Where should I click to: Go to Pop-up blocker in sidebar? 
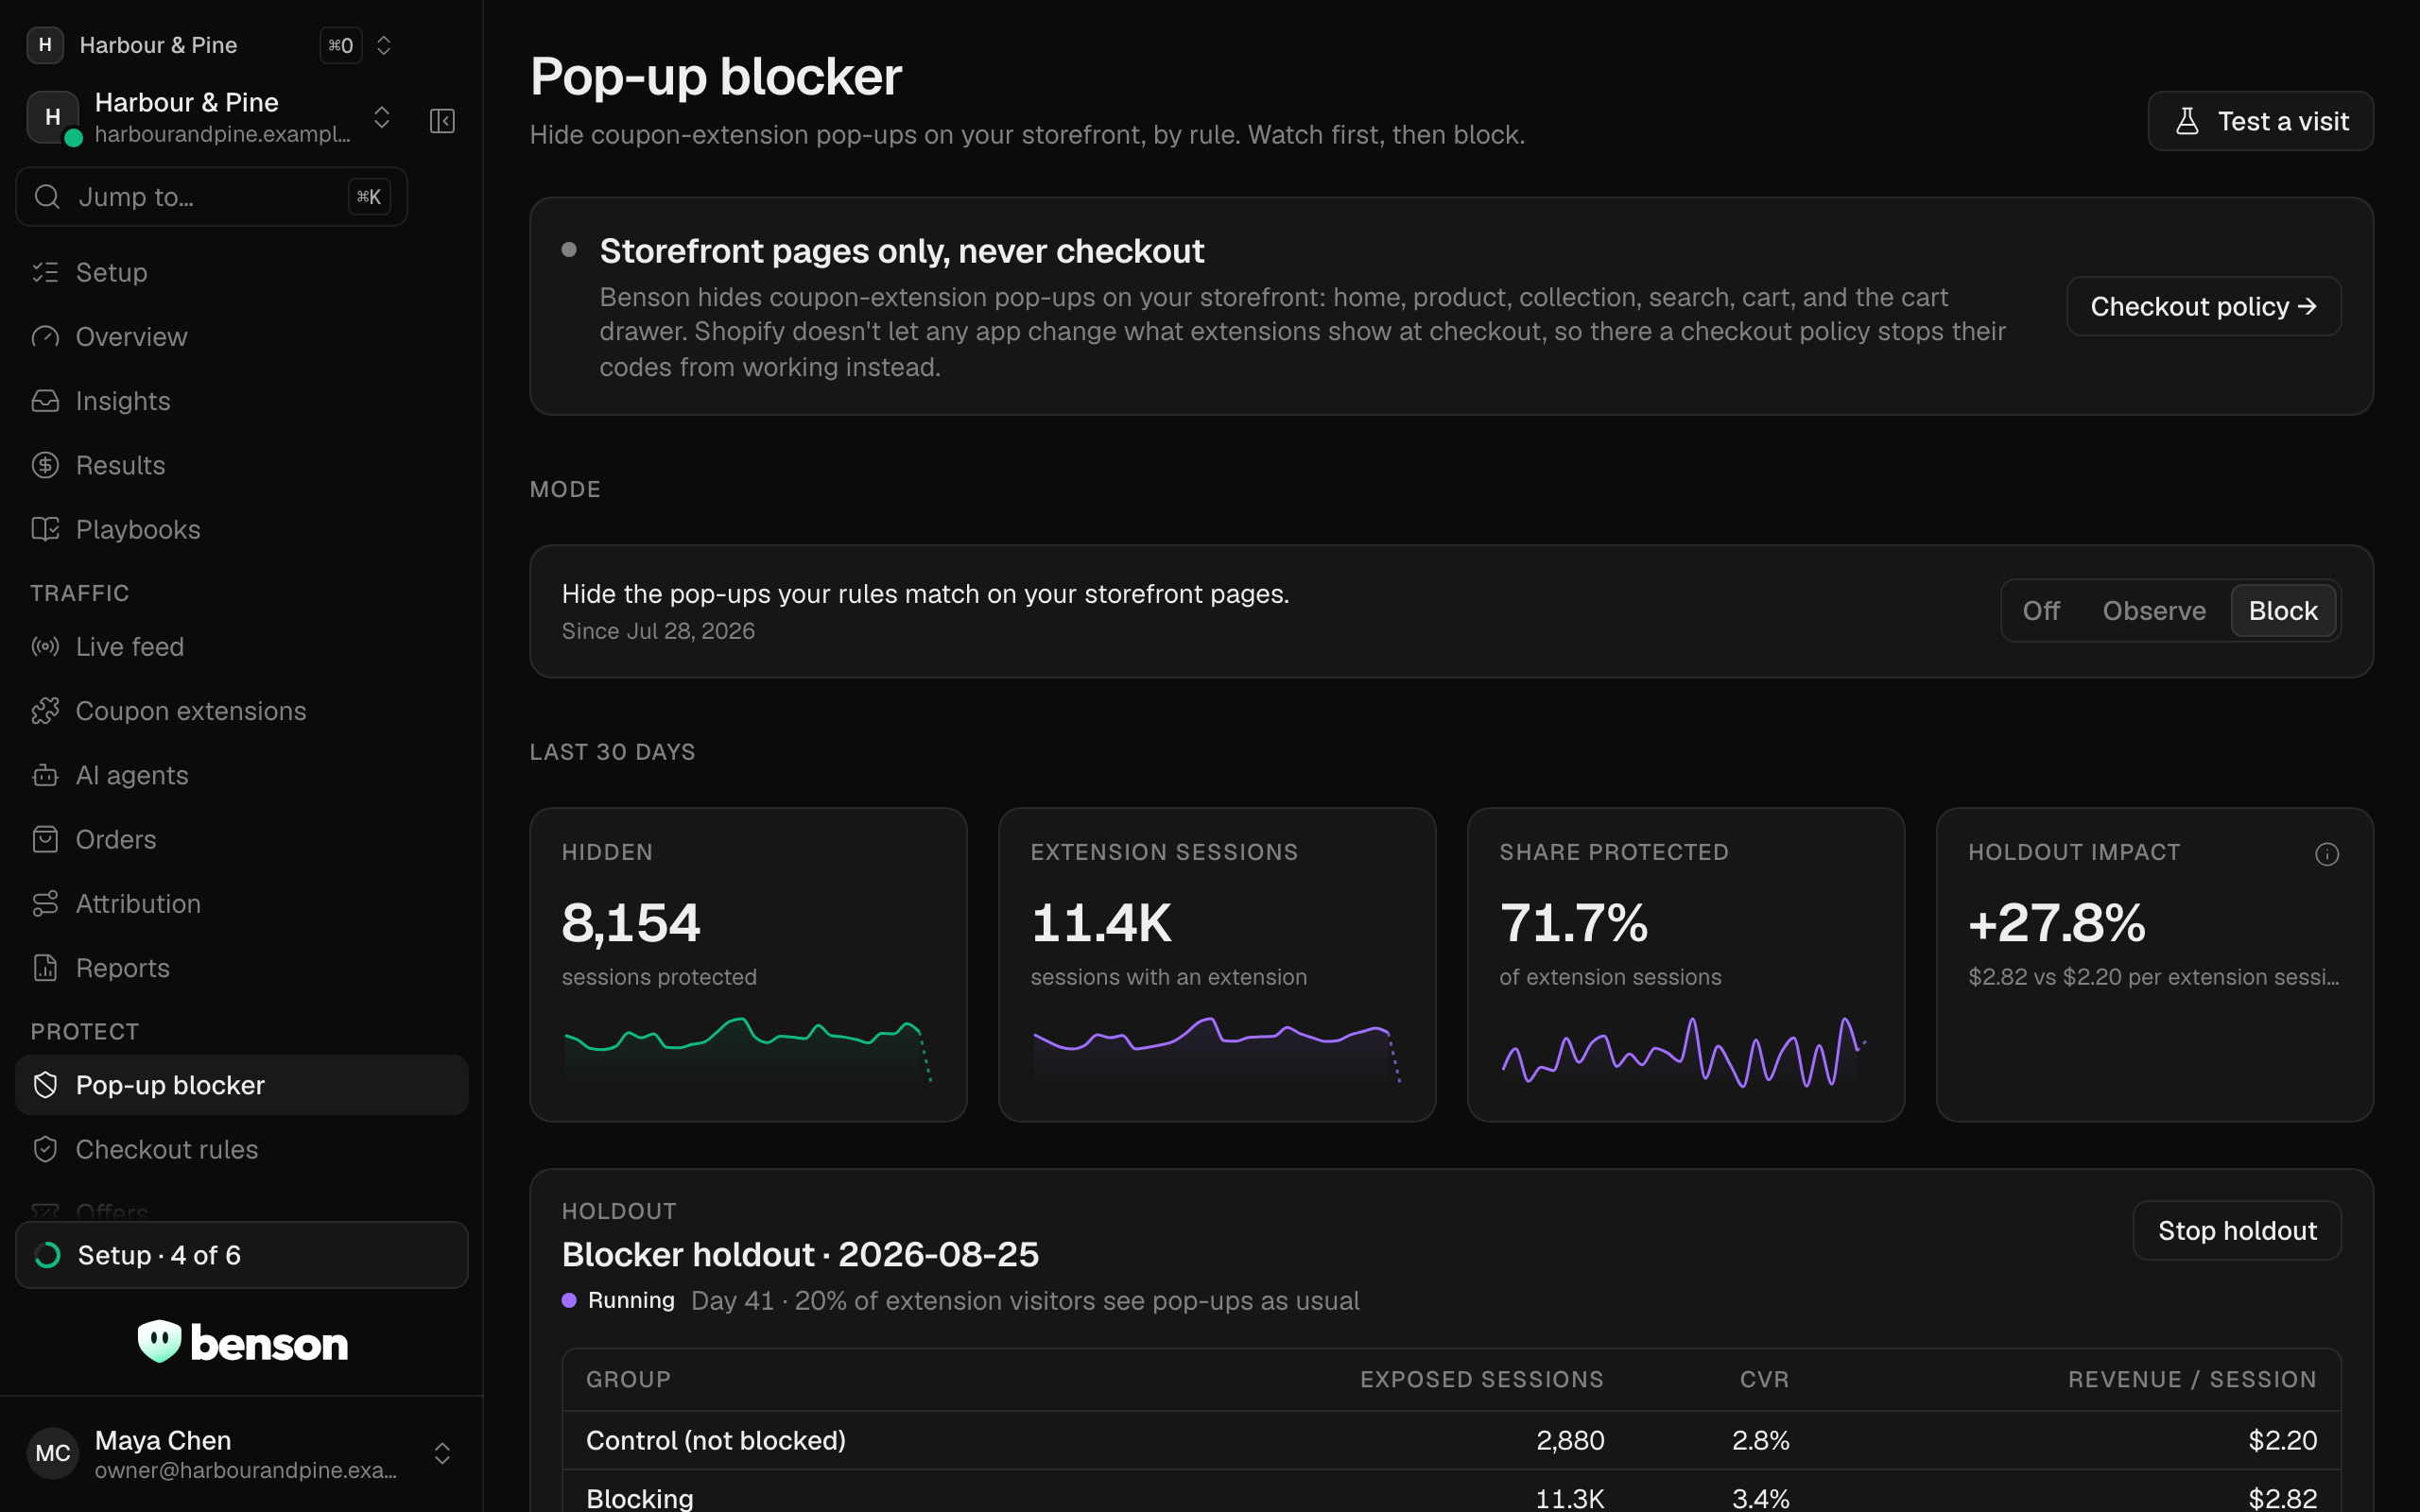click(242, 1085)
